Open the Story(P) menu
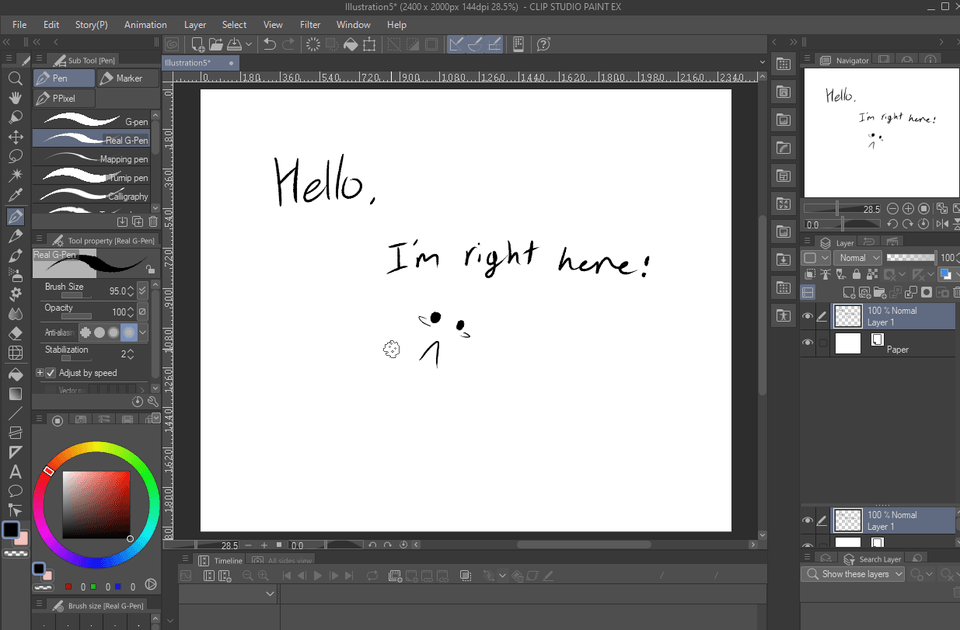 (x=91, y=24)
